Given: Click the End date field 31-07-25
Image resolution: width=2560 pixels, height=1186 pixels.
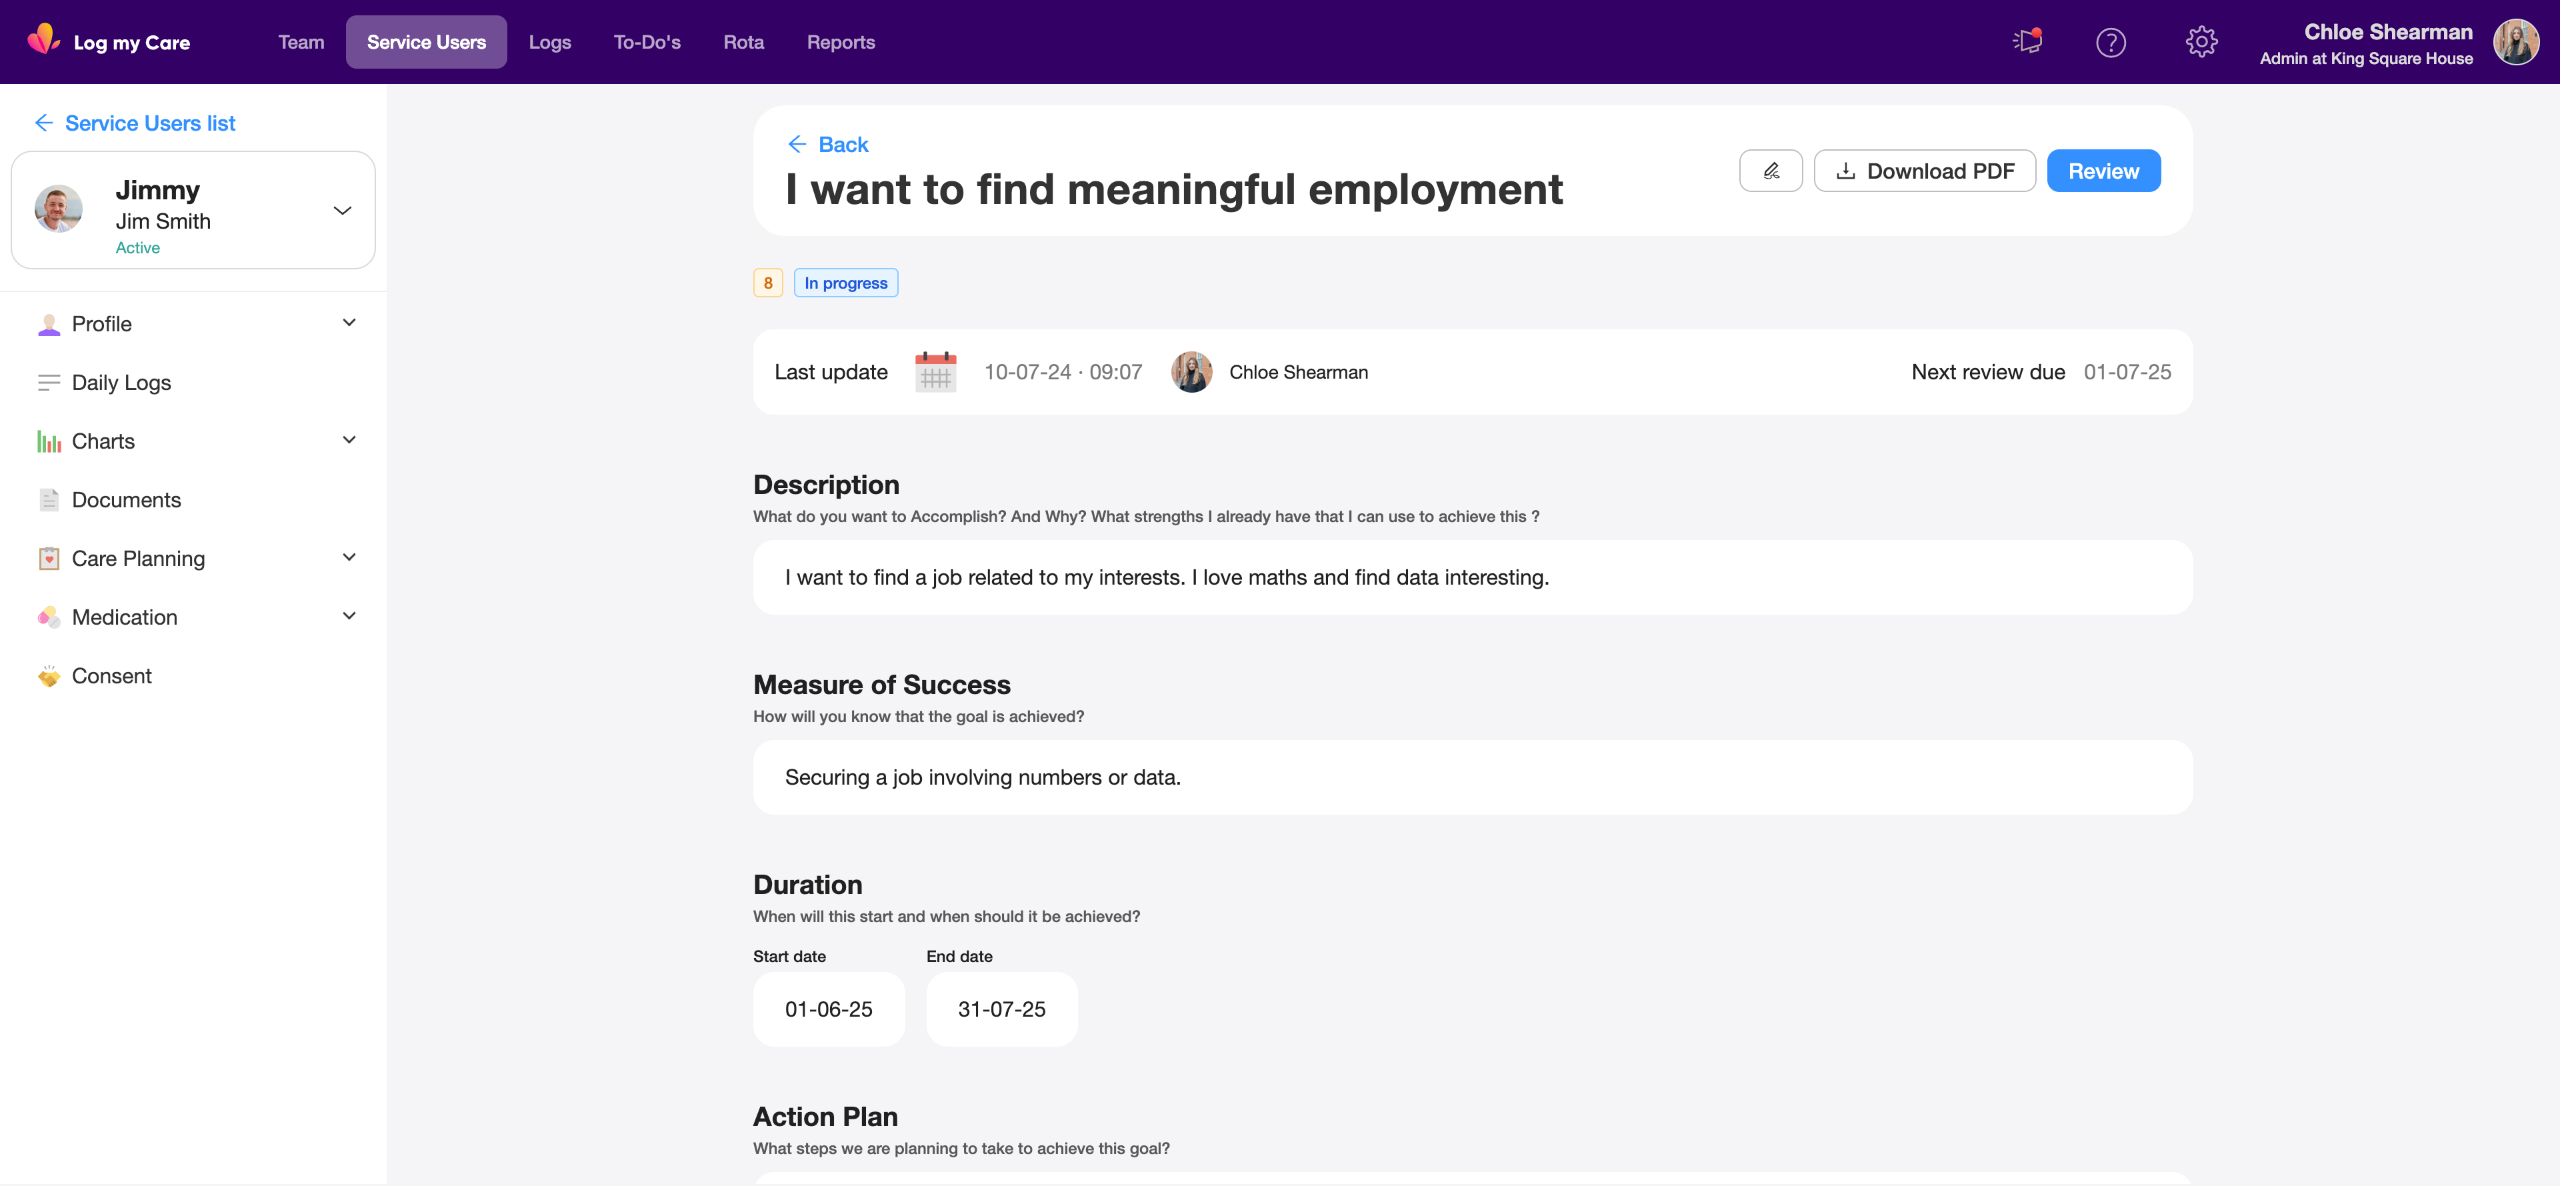Looking at the screenshot, I should [x=1001, y=1009].
